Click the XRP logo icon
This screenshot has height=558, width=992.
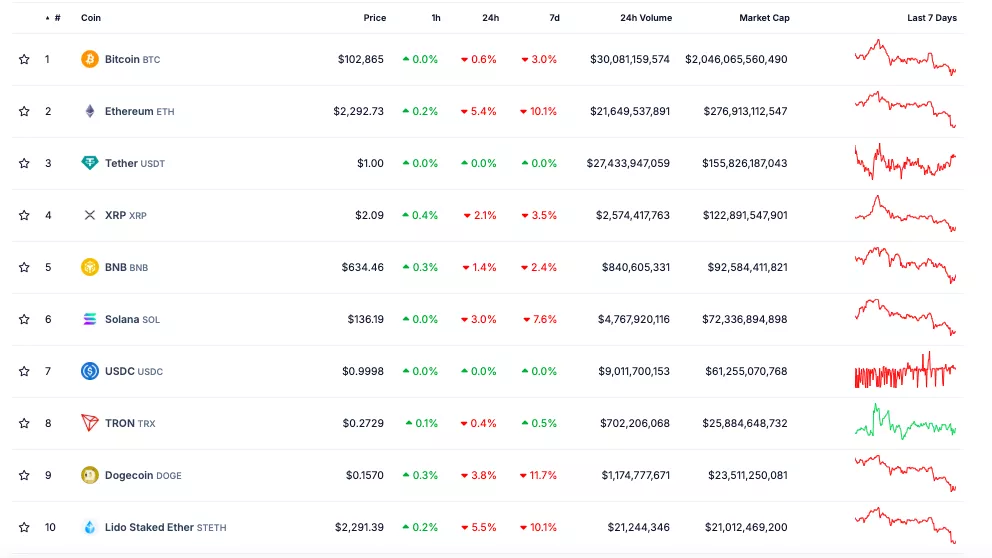click(x=89, y=215)
